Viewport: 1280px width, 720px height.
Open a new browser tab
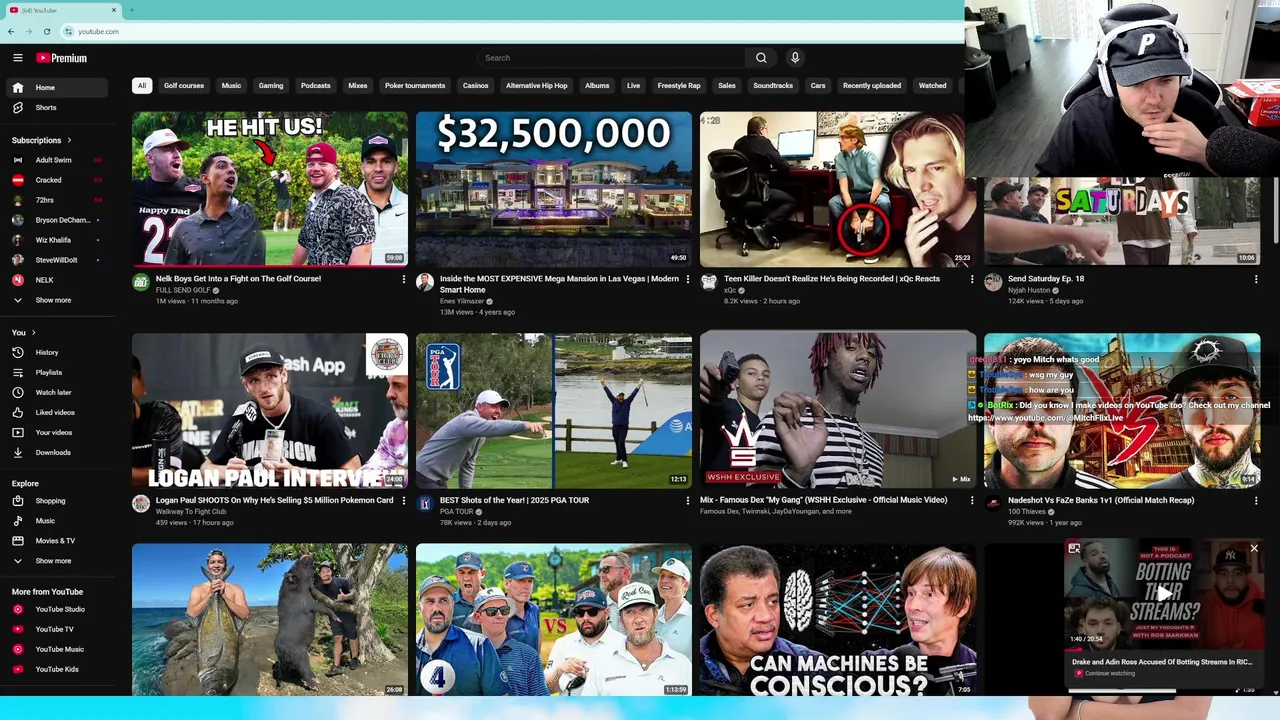pos(131,10)
